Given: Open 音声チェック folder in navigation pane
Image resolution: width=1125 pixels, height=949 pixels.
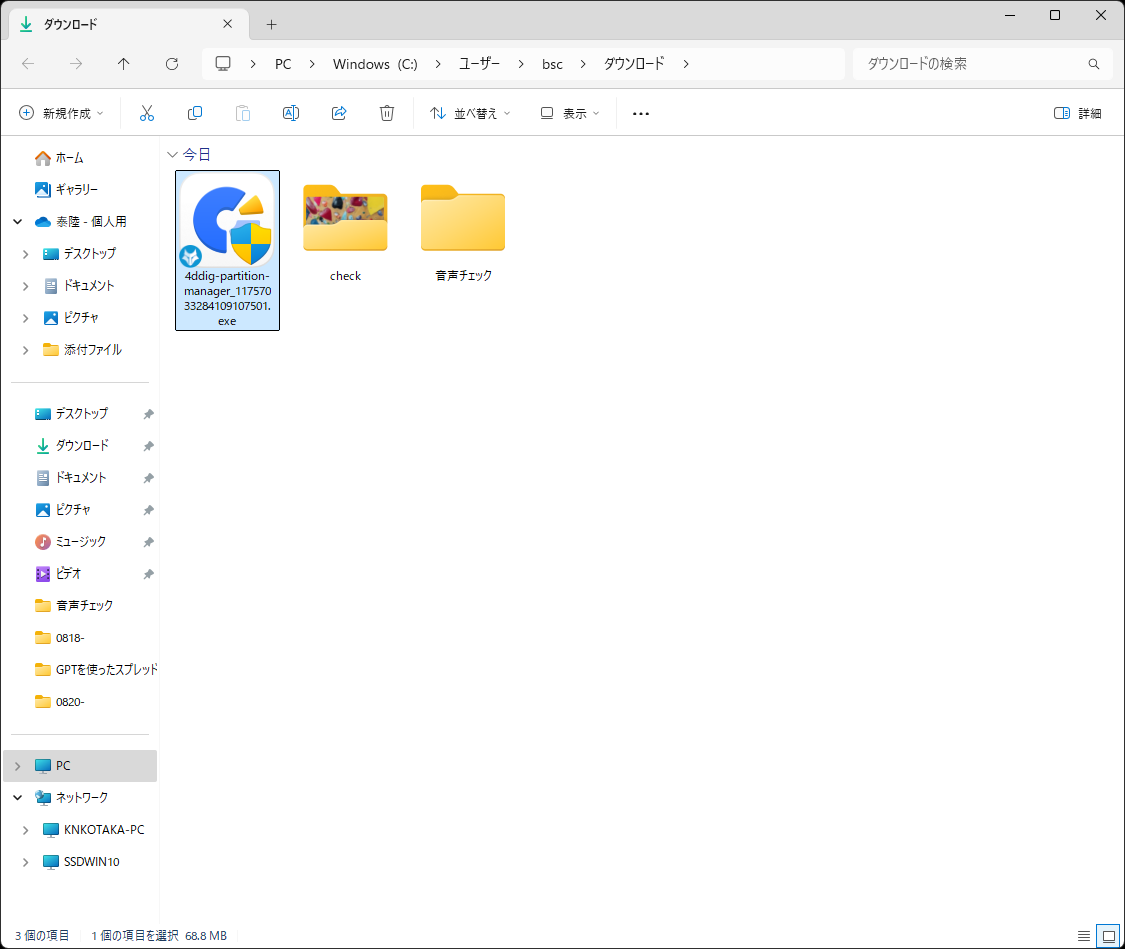Looking at the screenshot, I should point(73,605).
